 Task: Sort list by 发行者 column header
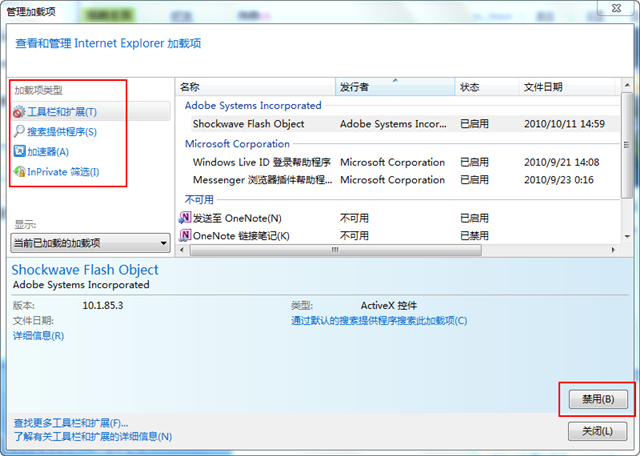395,87
